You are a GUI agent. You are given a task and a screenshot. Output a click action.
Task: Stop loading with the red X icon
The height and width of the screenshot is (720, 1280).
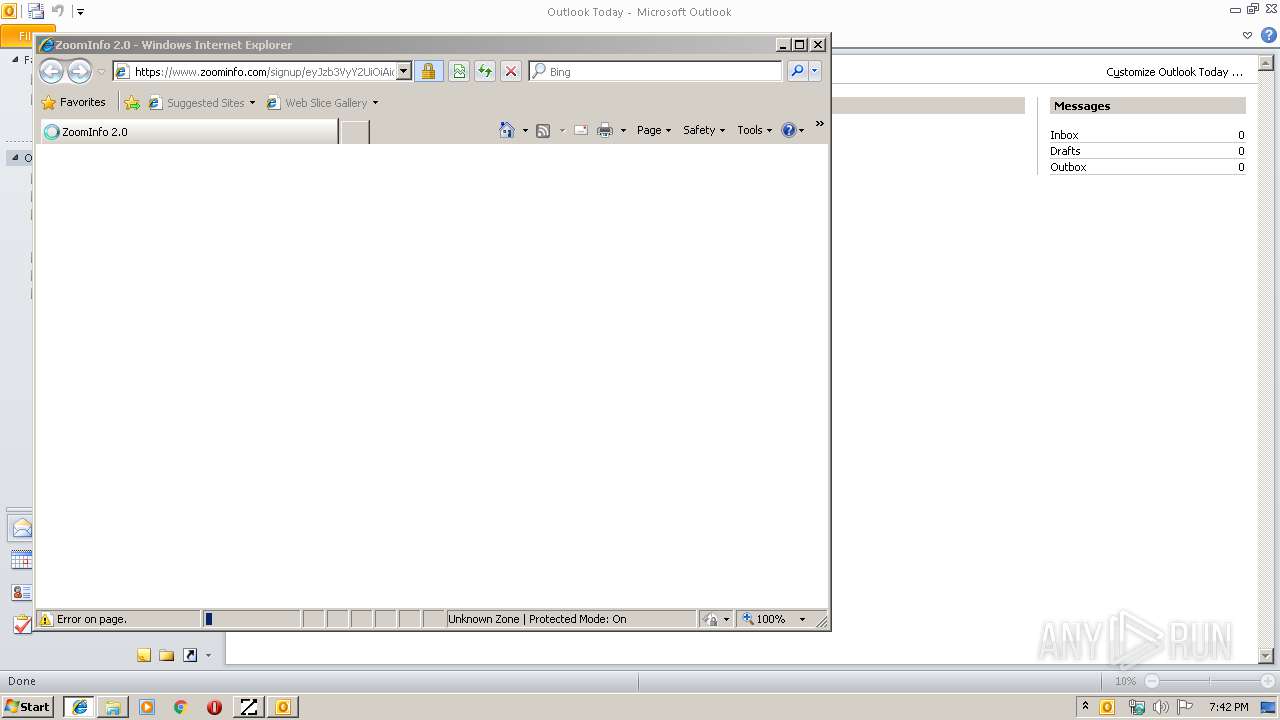(x=511, y=71)
